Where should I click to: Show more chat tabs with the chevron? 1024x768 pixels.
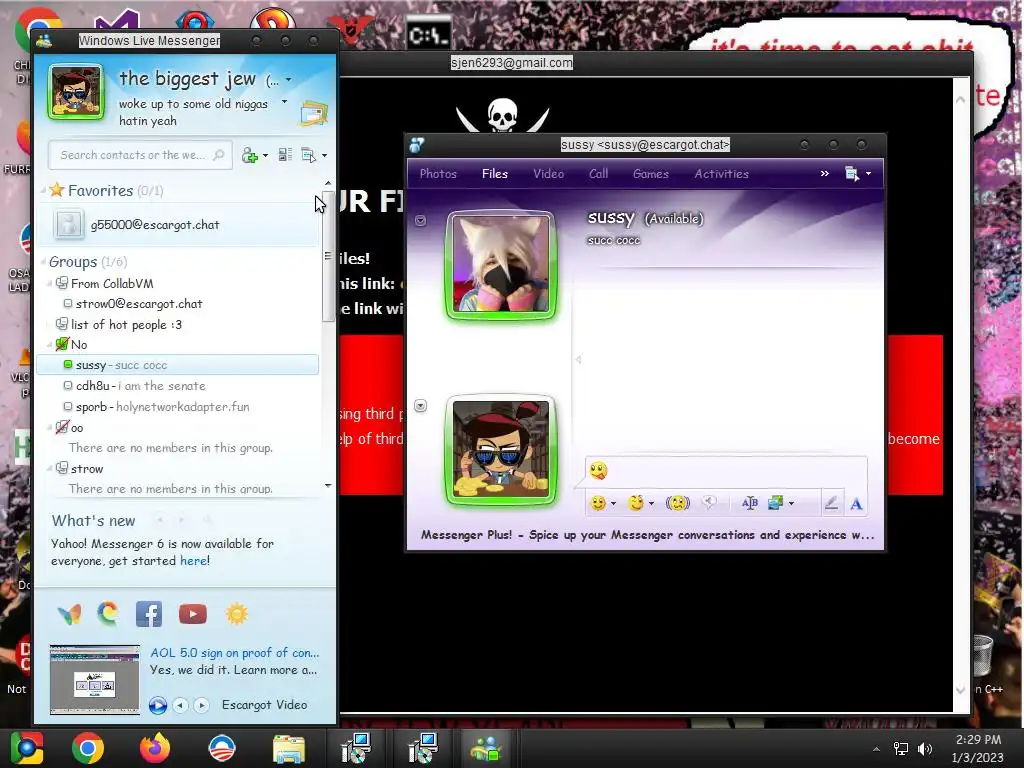pos(824,174)
